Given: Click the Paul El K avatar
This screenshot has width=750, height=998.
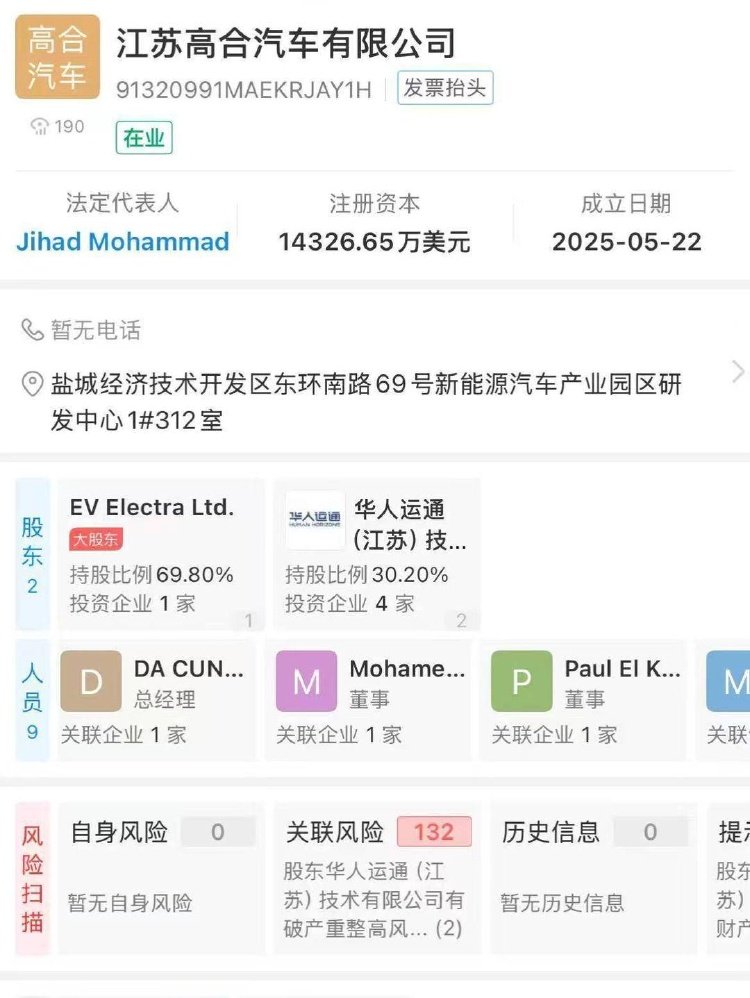Looking at the screenshot, I should click(x=521, y=681).
